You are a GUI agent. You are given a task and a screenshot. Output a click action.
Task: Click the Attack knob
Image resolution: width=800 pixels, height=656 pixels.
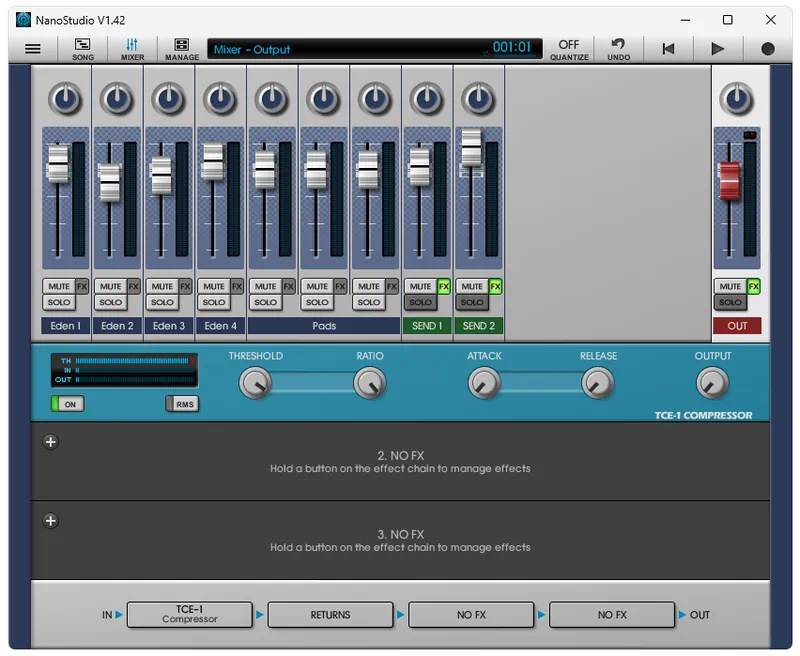(484, 384)
